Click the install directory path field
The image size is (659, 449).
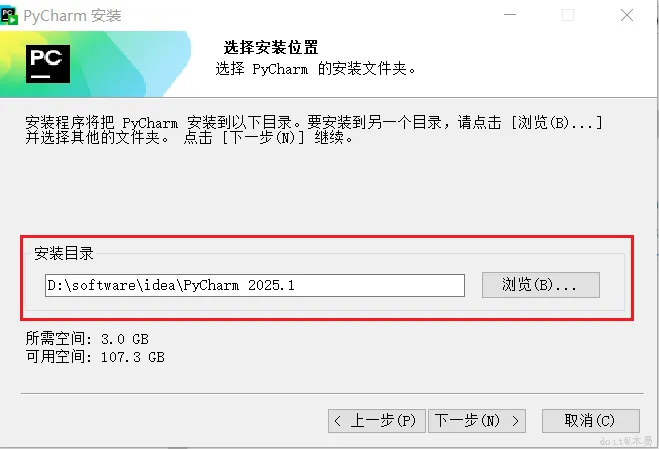point(255,285)
